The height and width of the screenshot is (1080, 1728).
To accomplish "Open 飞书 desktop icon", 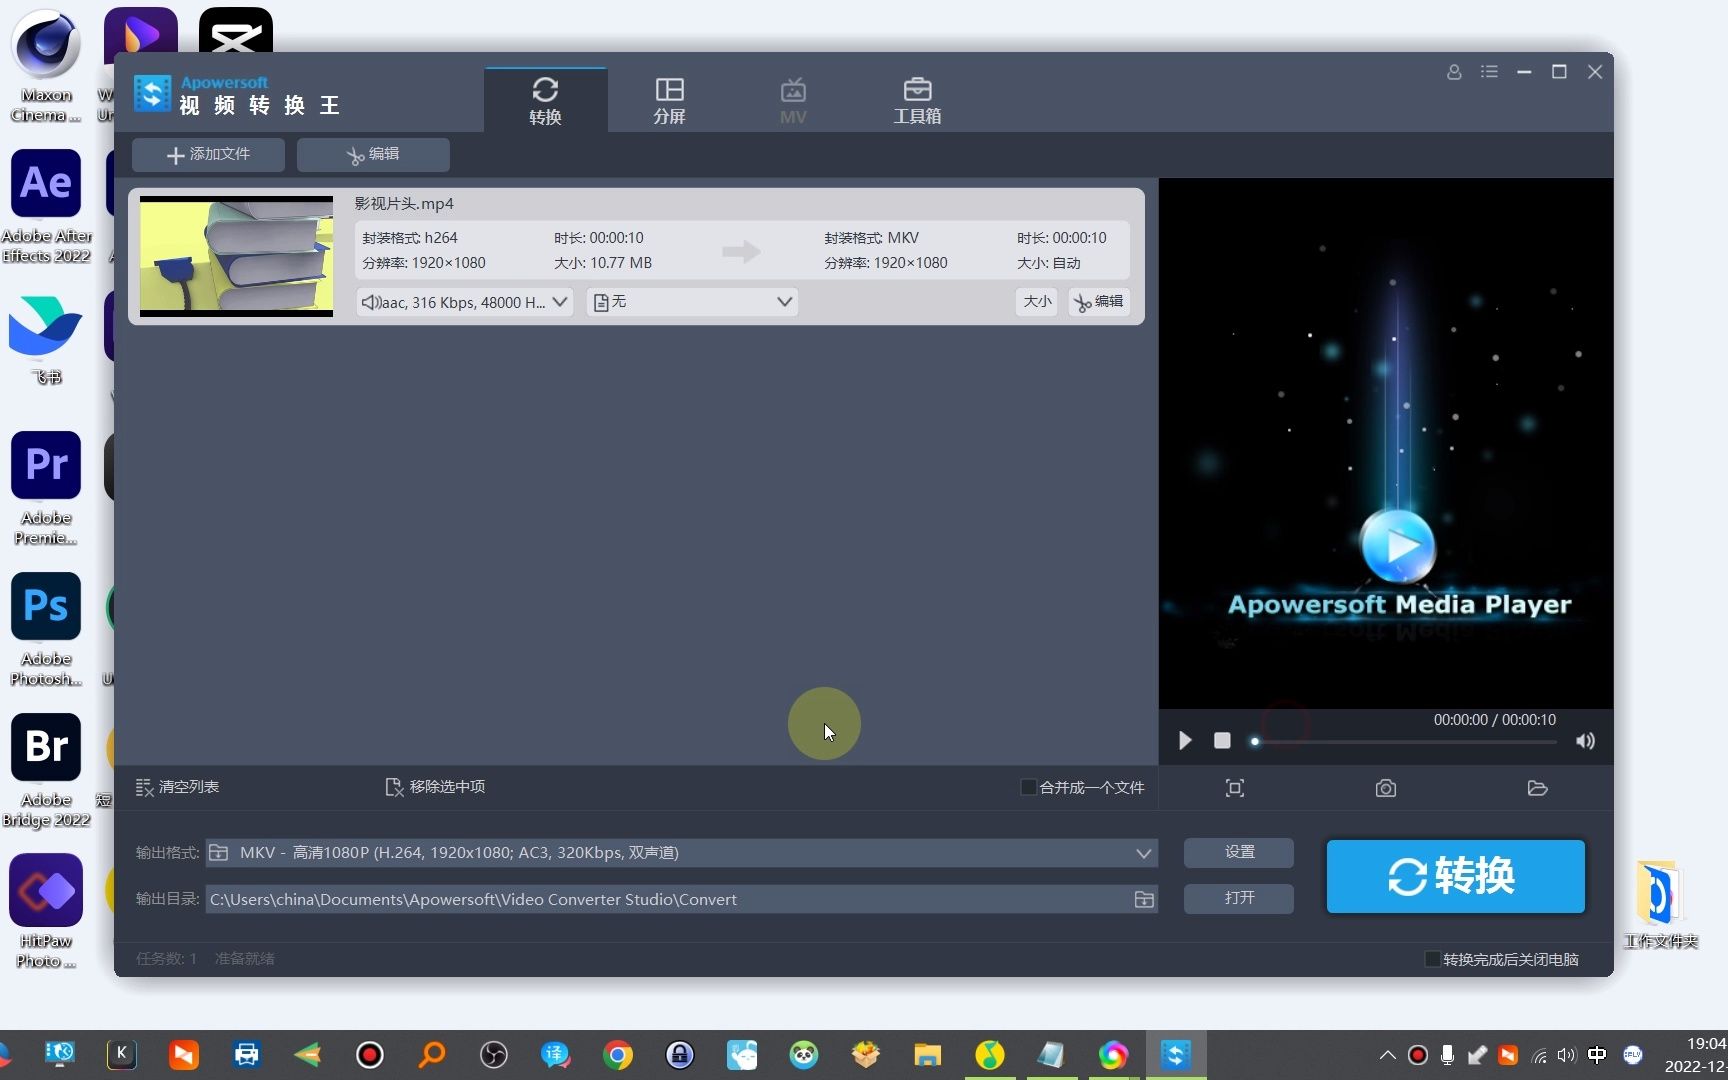I will [x=46, y=338].
